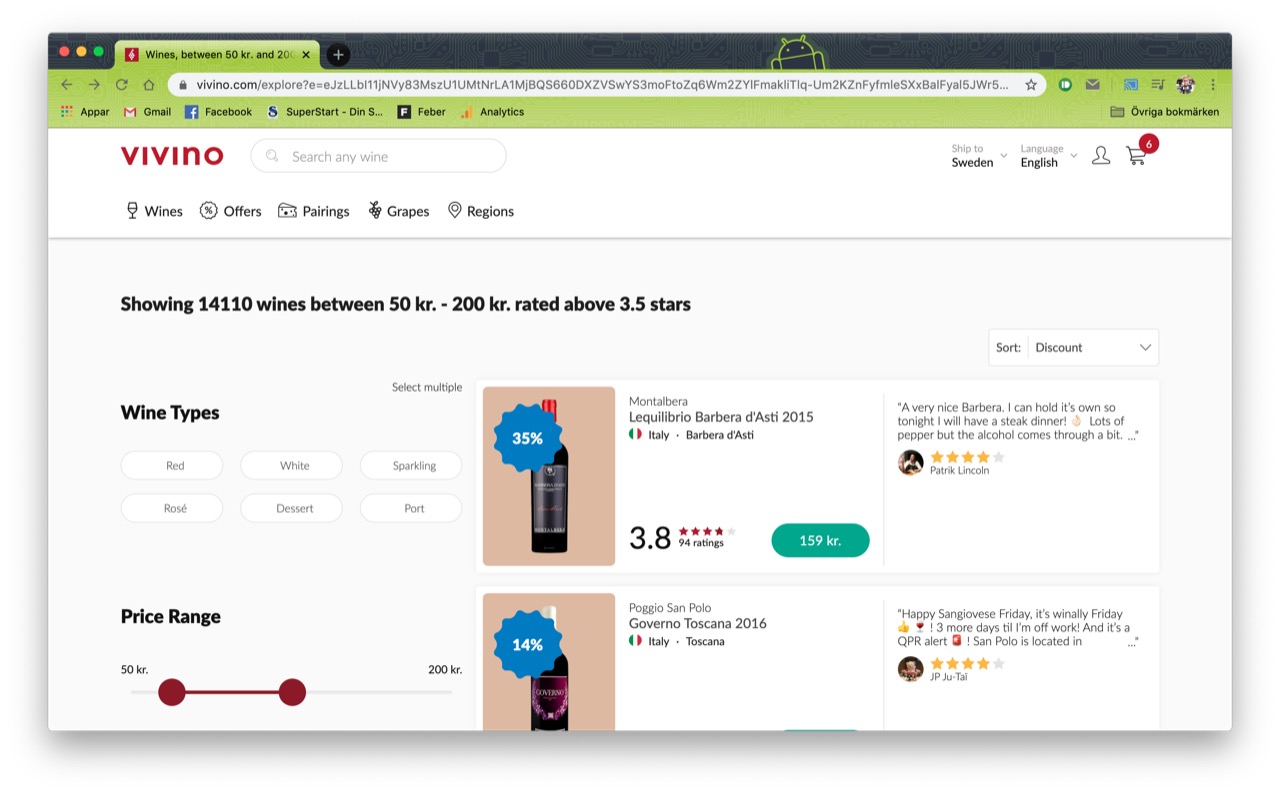Toggle the White wine type filter
The height and width of the screenshot is (794, 1280).
(291, 465)
